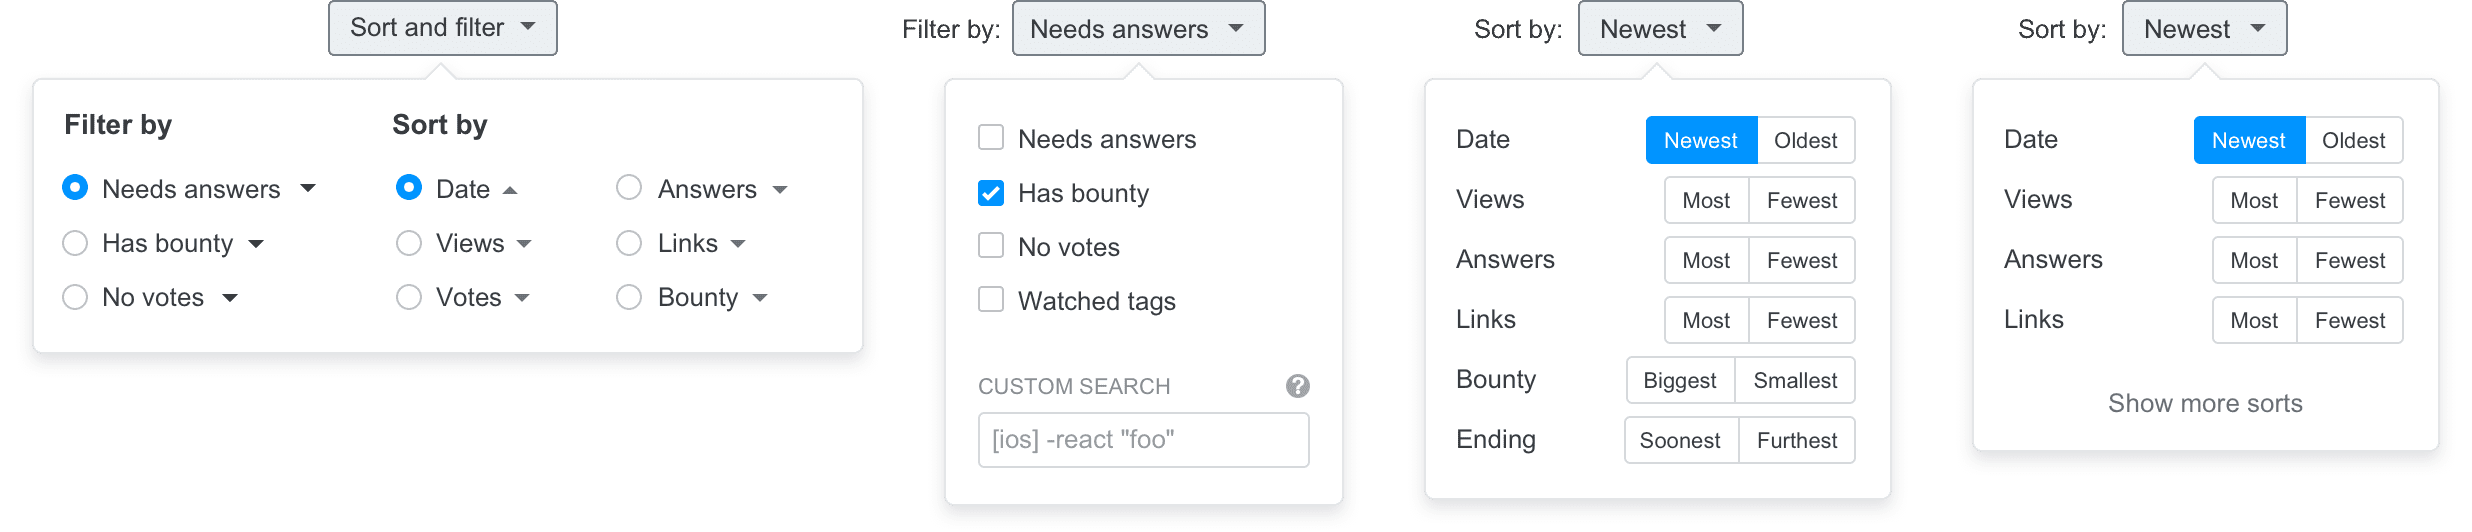Check the Needs answers checkbox
The width and height of the screenshot is (2472, 532).
(x=991, y=138)
